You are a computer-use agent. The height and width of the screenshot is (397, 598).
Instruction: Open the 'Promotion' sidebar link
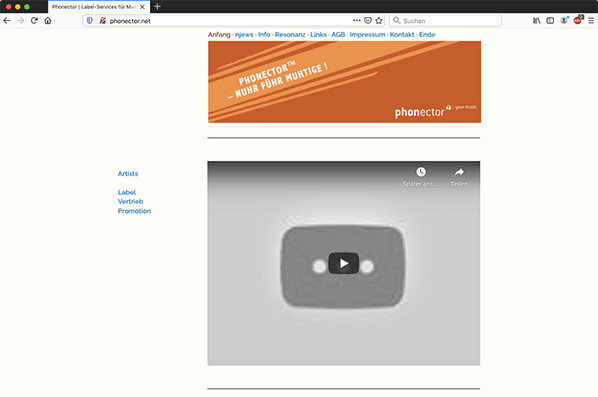134,211
